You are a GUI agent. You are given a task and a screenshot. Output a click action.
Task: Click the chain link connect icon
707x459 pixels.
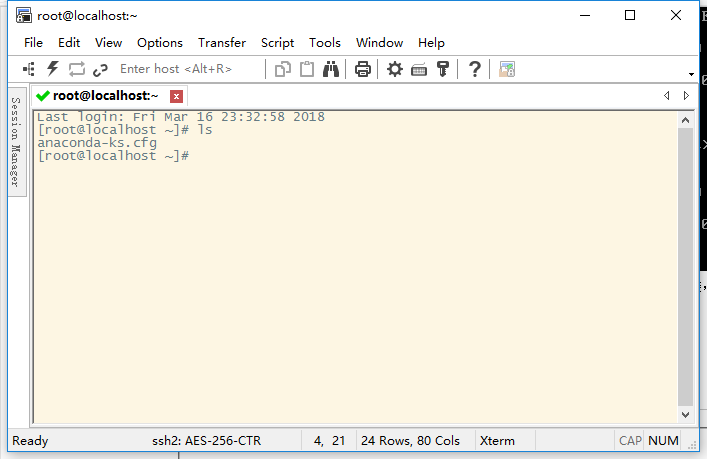pyautogui.click(x=100, y=69)
